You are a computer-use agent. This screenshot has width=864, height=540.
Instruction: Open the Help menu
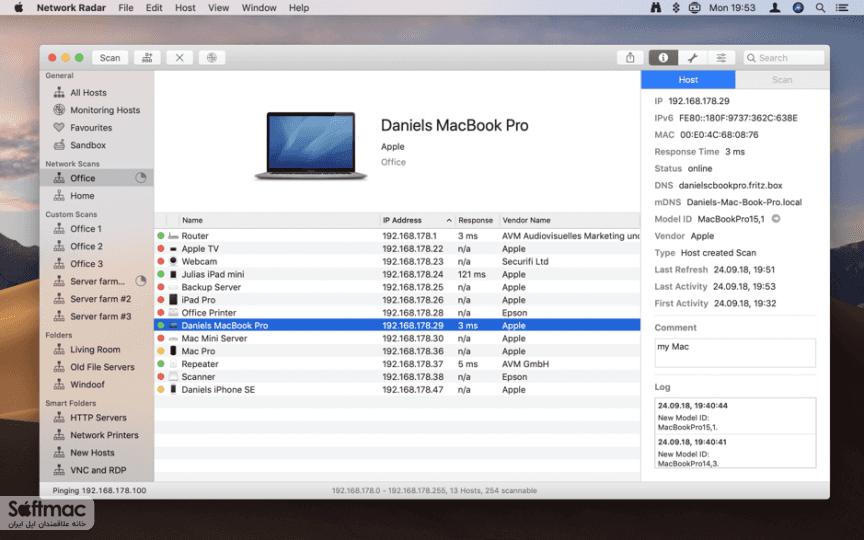pos(299,8)
